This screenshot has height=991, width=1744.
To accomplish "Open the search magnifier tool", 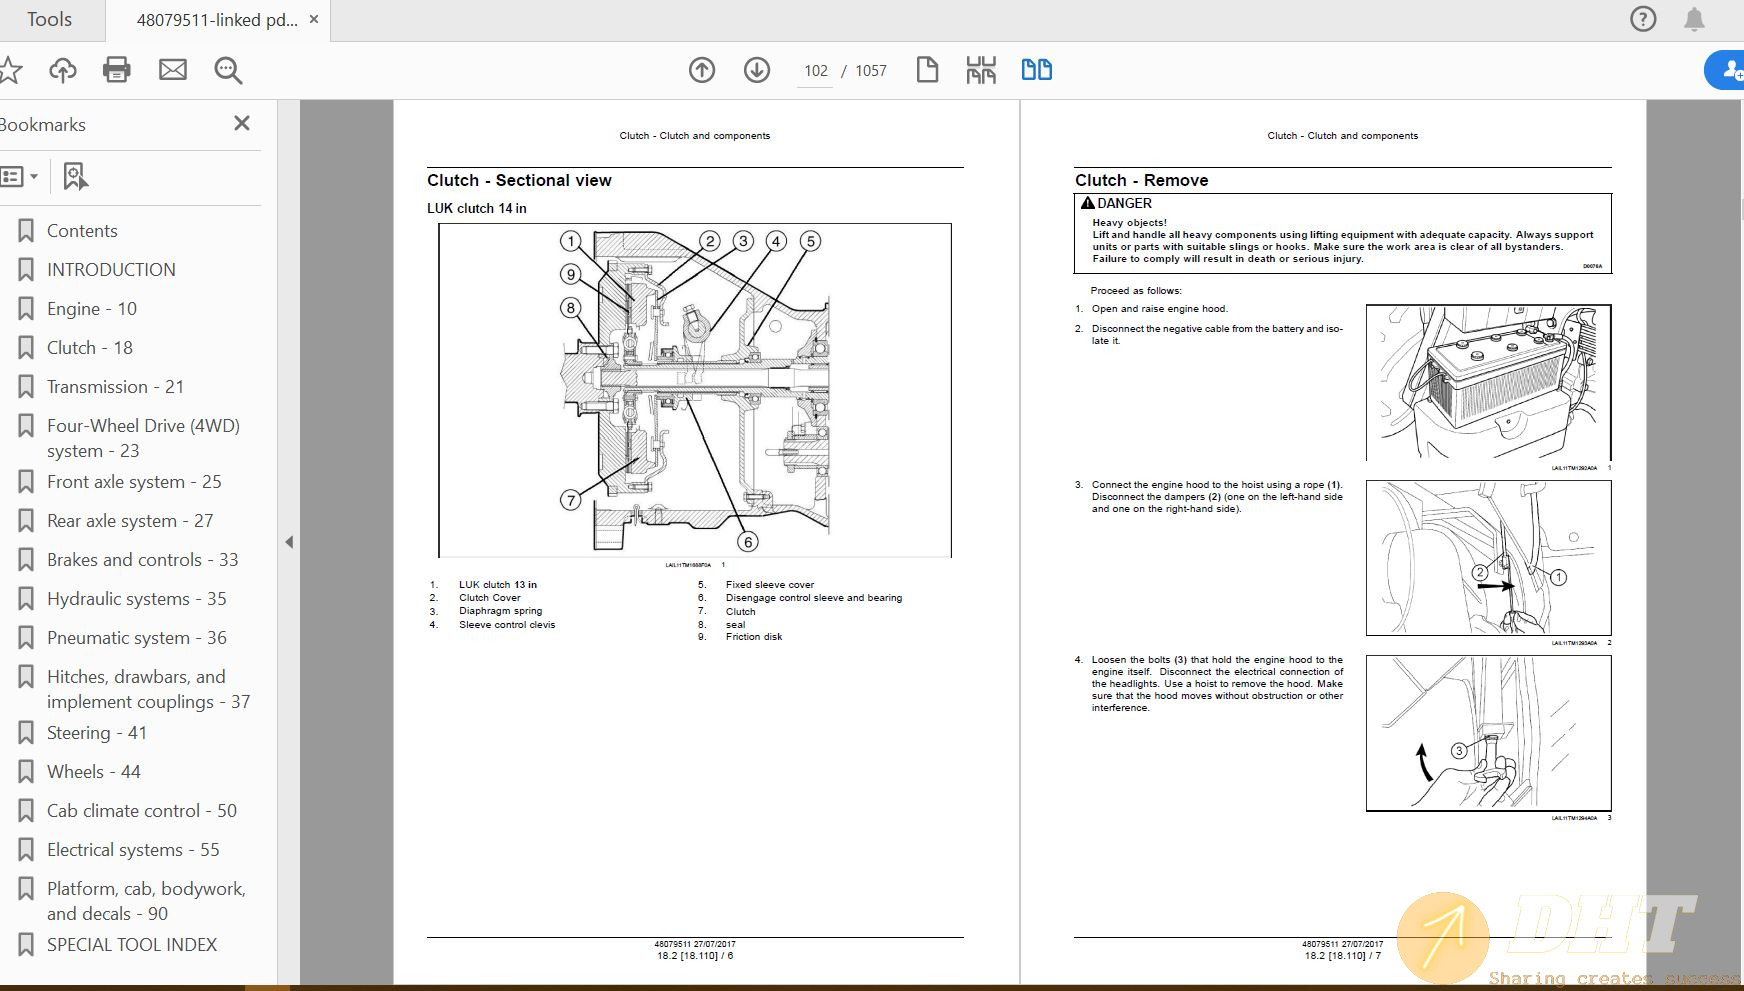I will click(x=228, y=70).
